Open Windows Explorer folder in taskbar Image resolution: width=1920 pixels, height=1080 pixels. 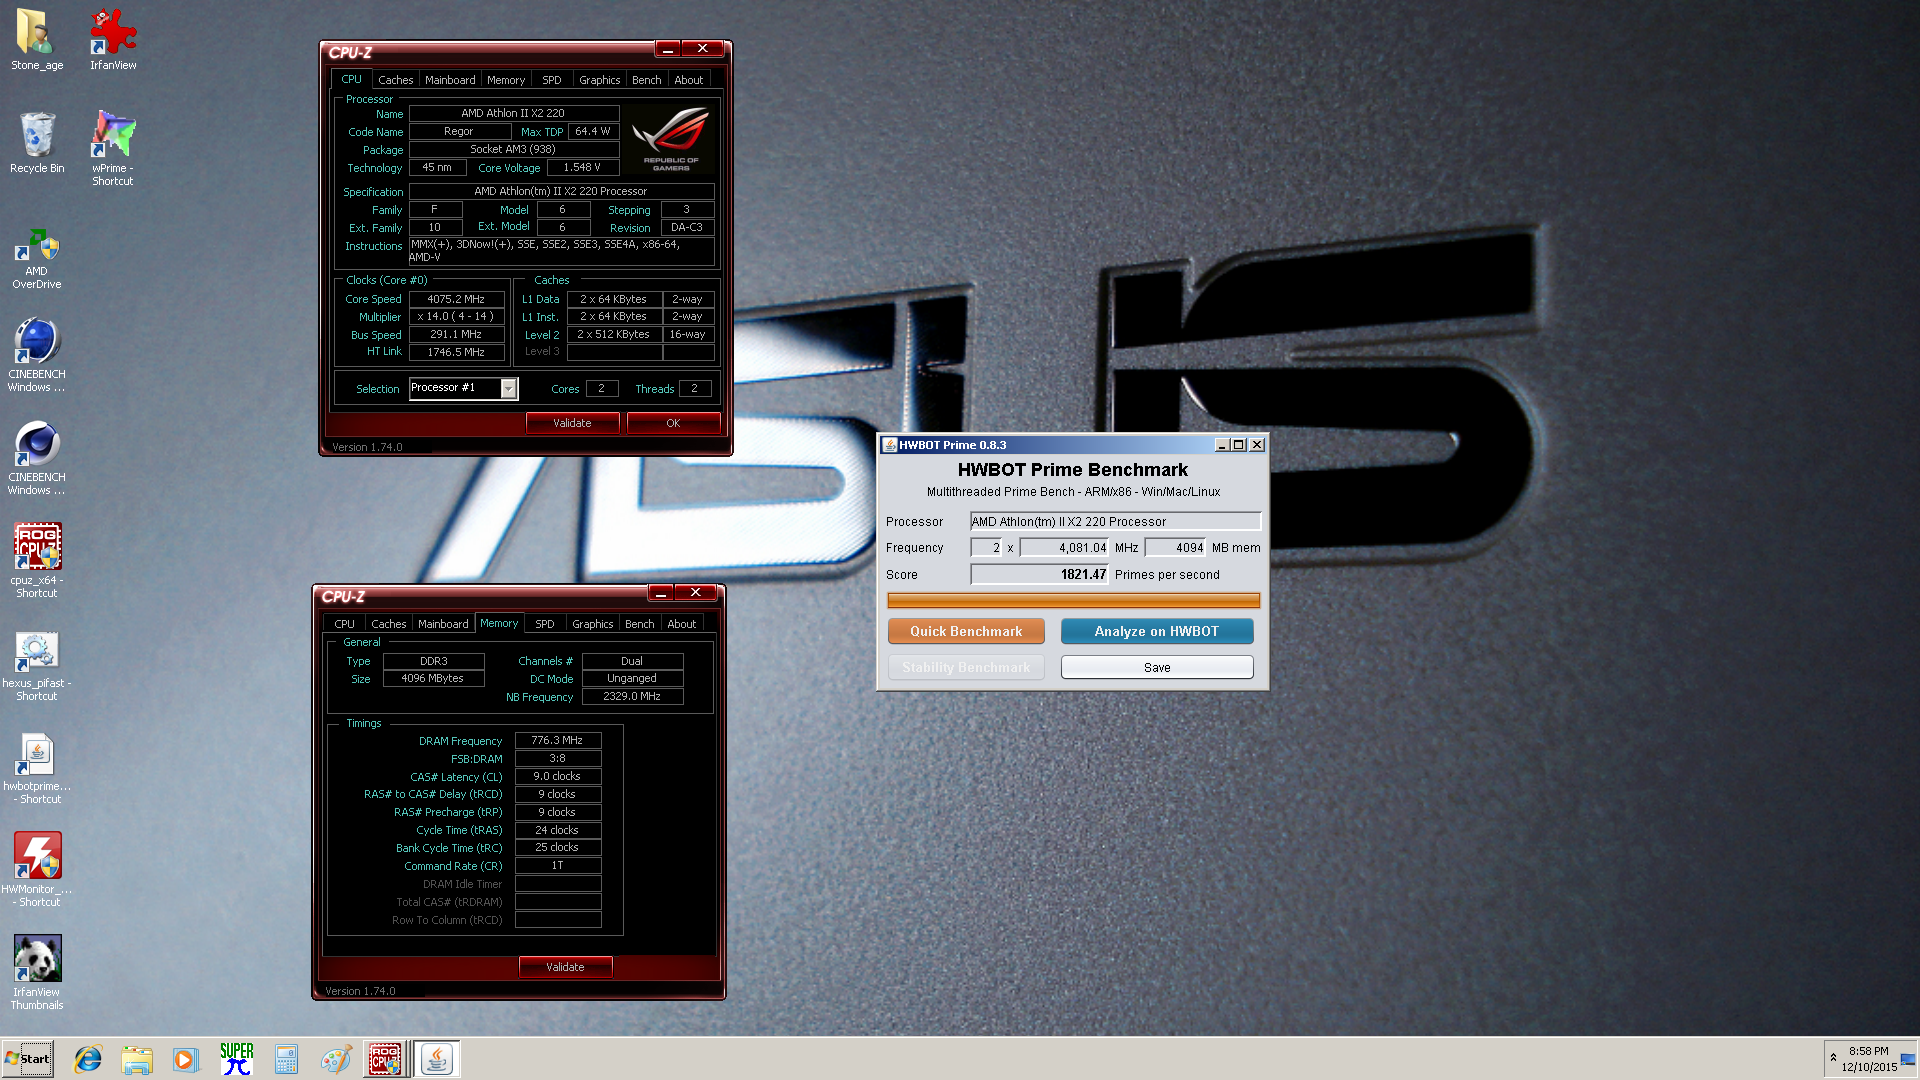click(137, 1059)
